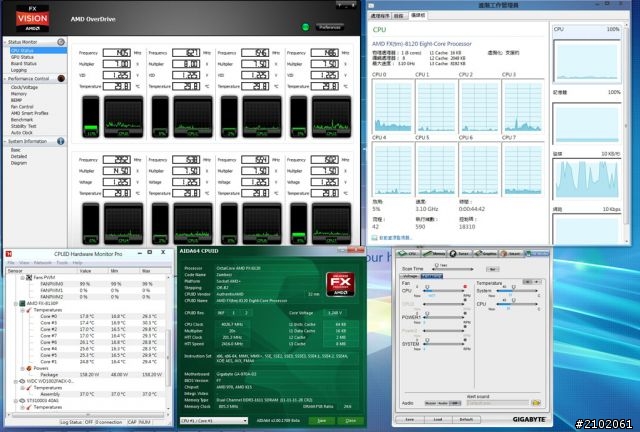This screenshot has height=432, width=640.
Task: Click the System Information blue info icon
Action: click(61, 141)
